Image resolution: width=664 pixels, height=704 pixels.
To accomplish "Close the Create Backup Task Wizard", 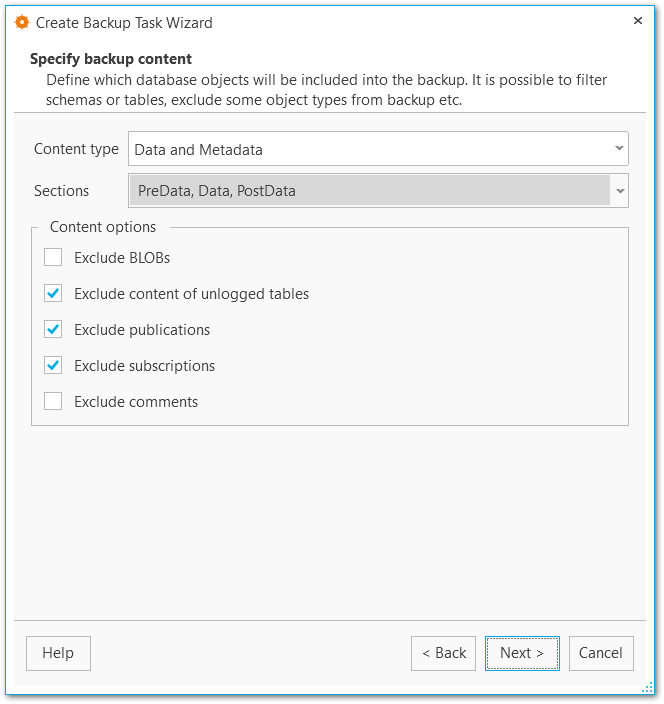I will tap(638, 21).
